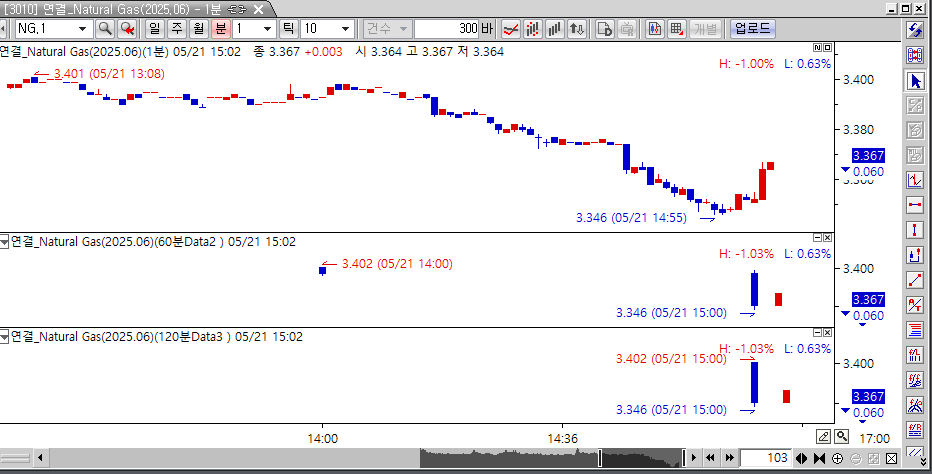Toggle the 일 (daily) period button
The image size is (932, 474).
155,29
